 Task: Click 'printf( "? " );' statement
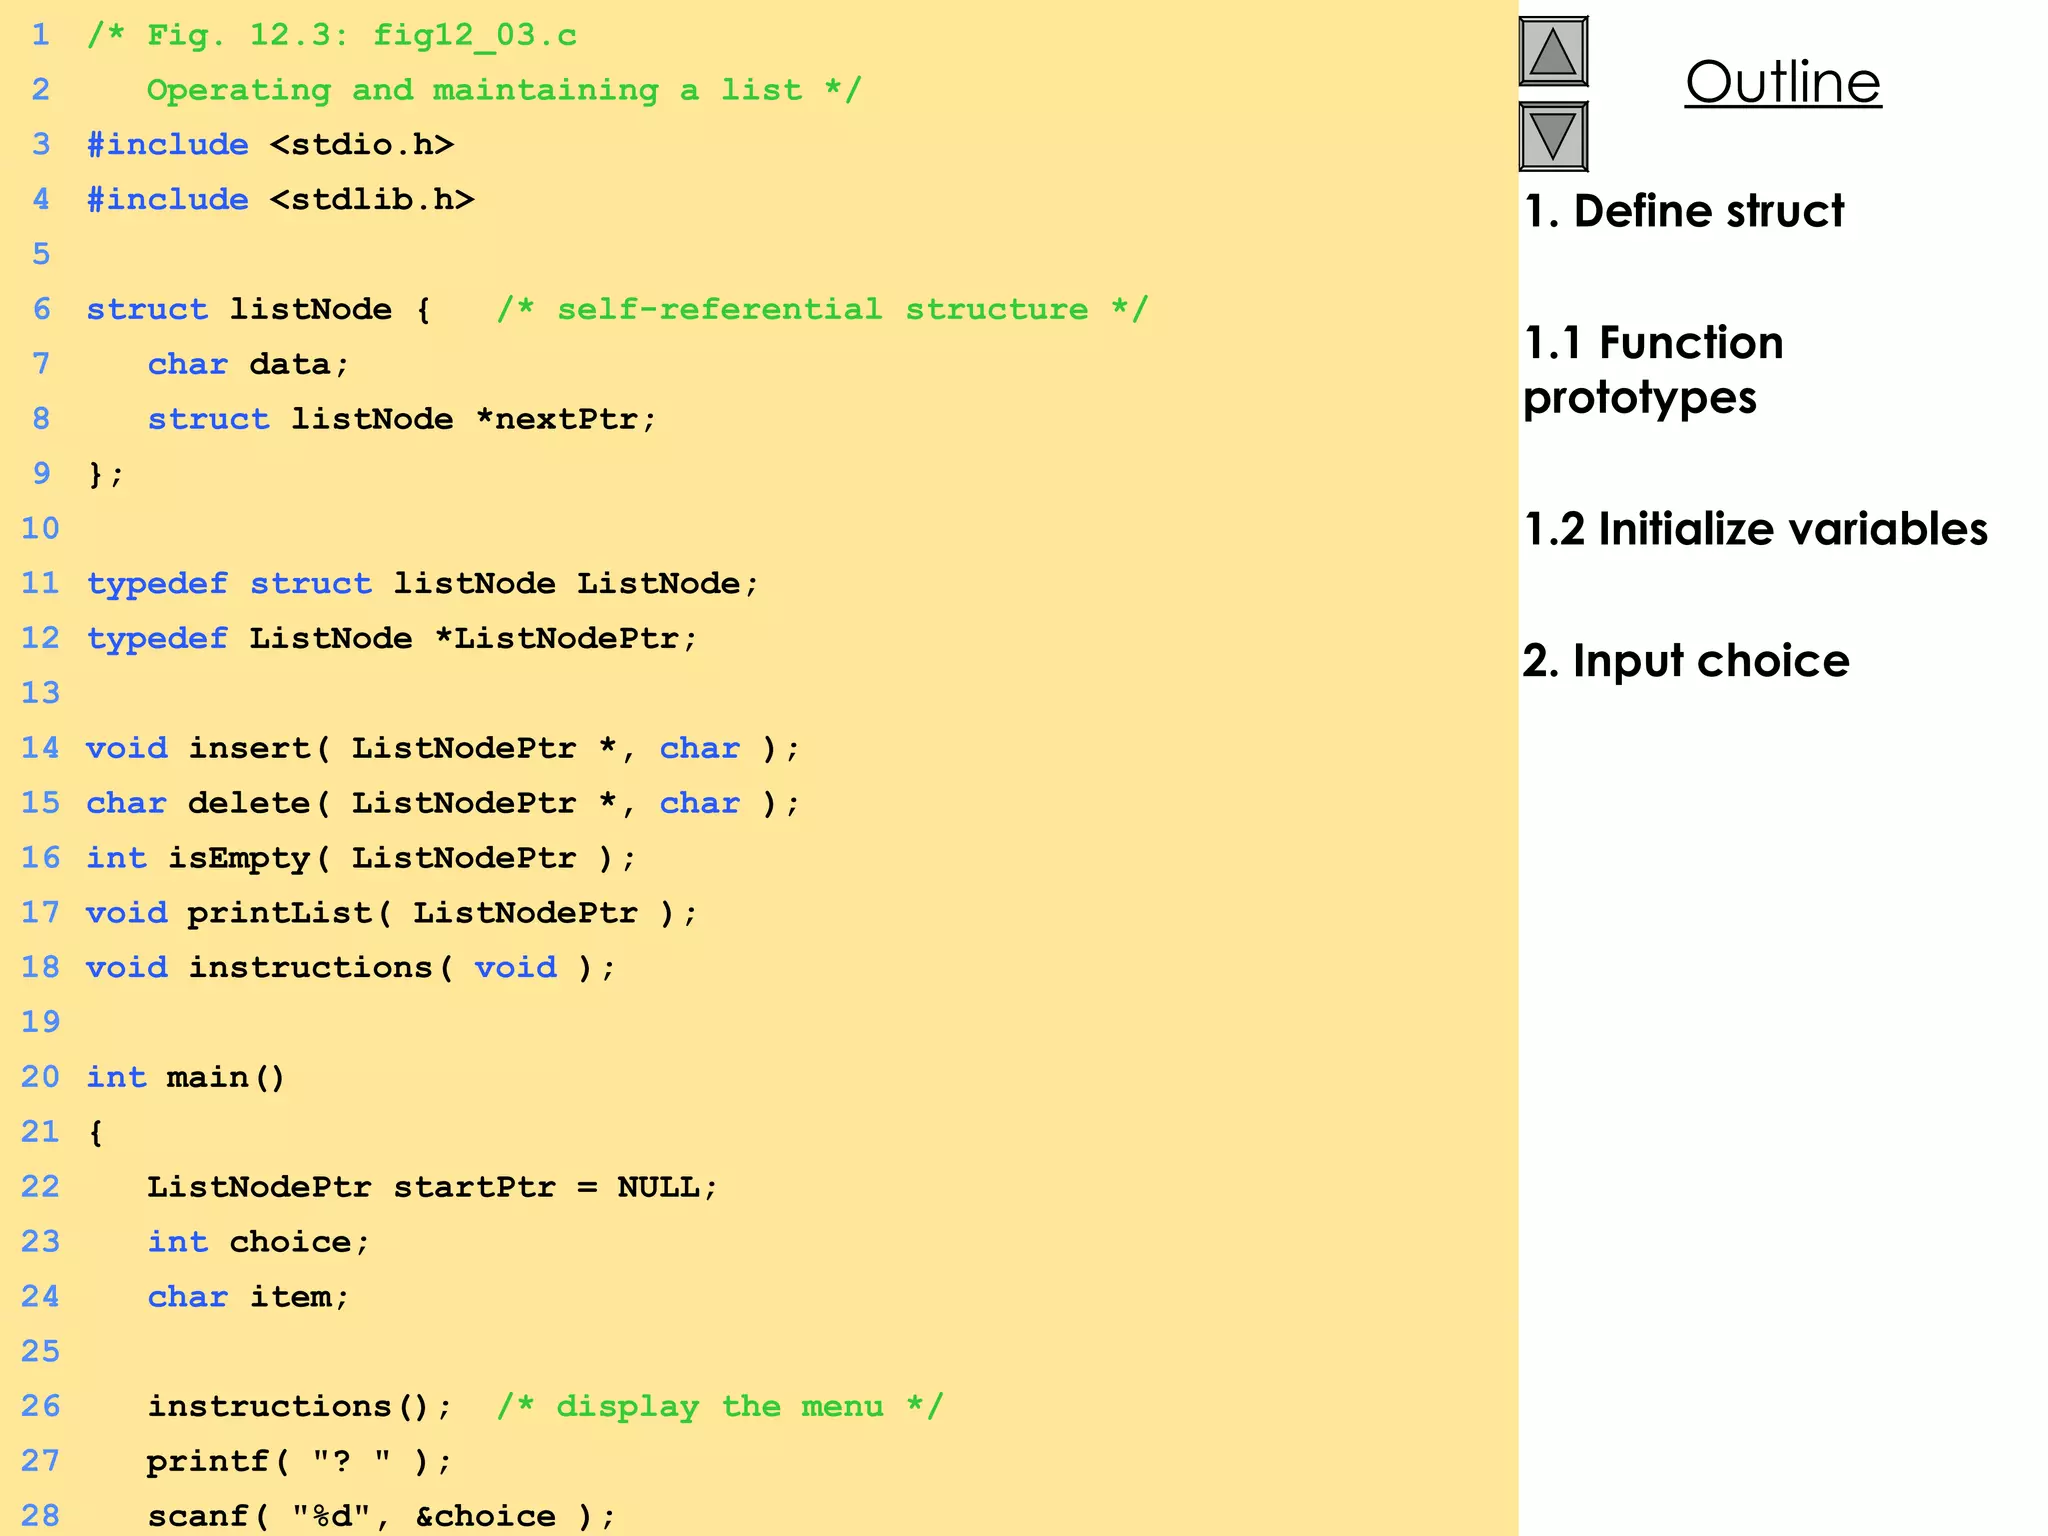[x=300, y=1462]
